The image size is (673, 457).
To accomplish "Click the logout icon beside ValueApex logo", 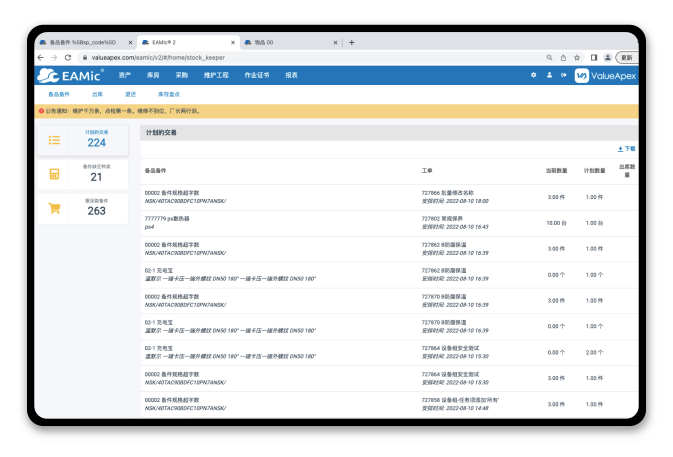I will 563,75.
